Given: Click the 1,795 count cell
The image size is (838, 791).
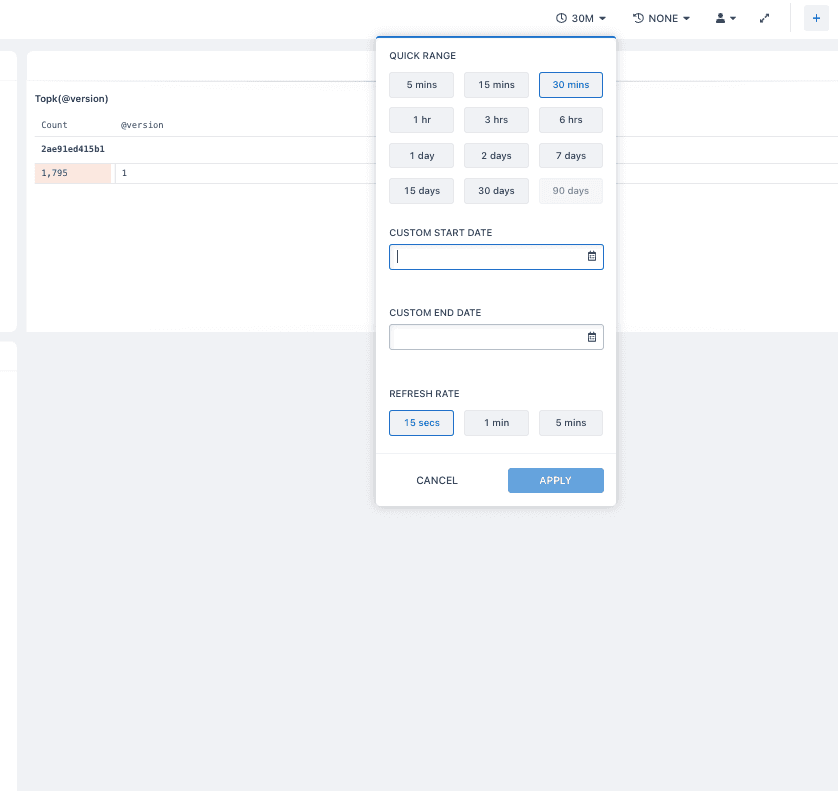Looking at the screenshot, I should (x=73, y=173).
